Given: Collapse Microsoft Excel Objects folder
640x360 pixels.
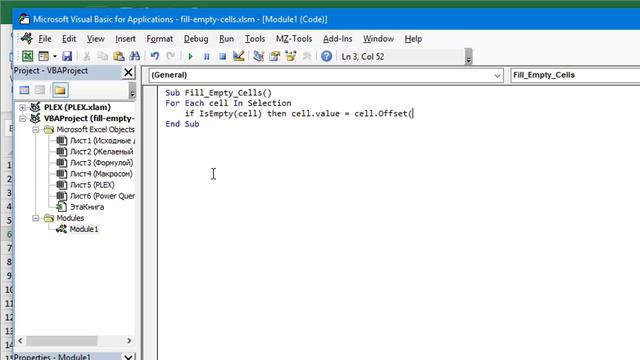Looking at the screenshot, I should click(36, 129).
